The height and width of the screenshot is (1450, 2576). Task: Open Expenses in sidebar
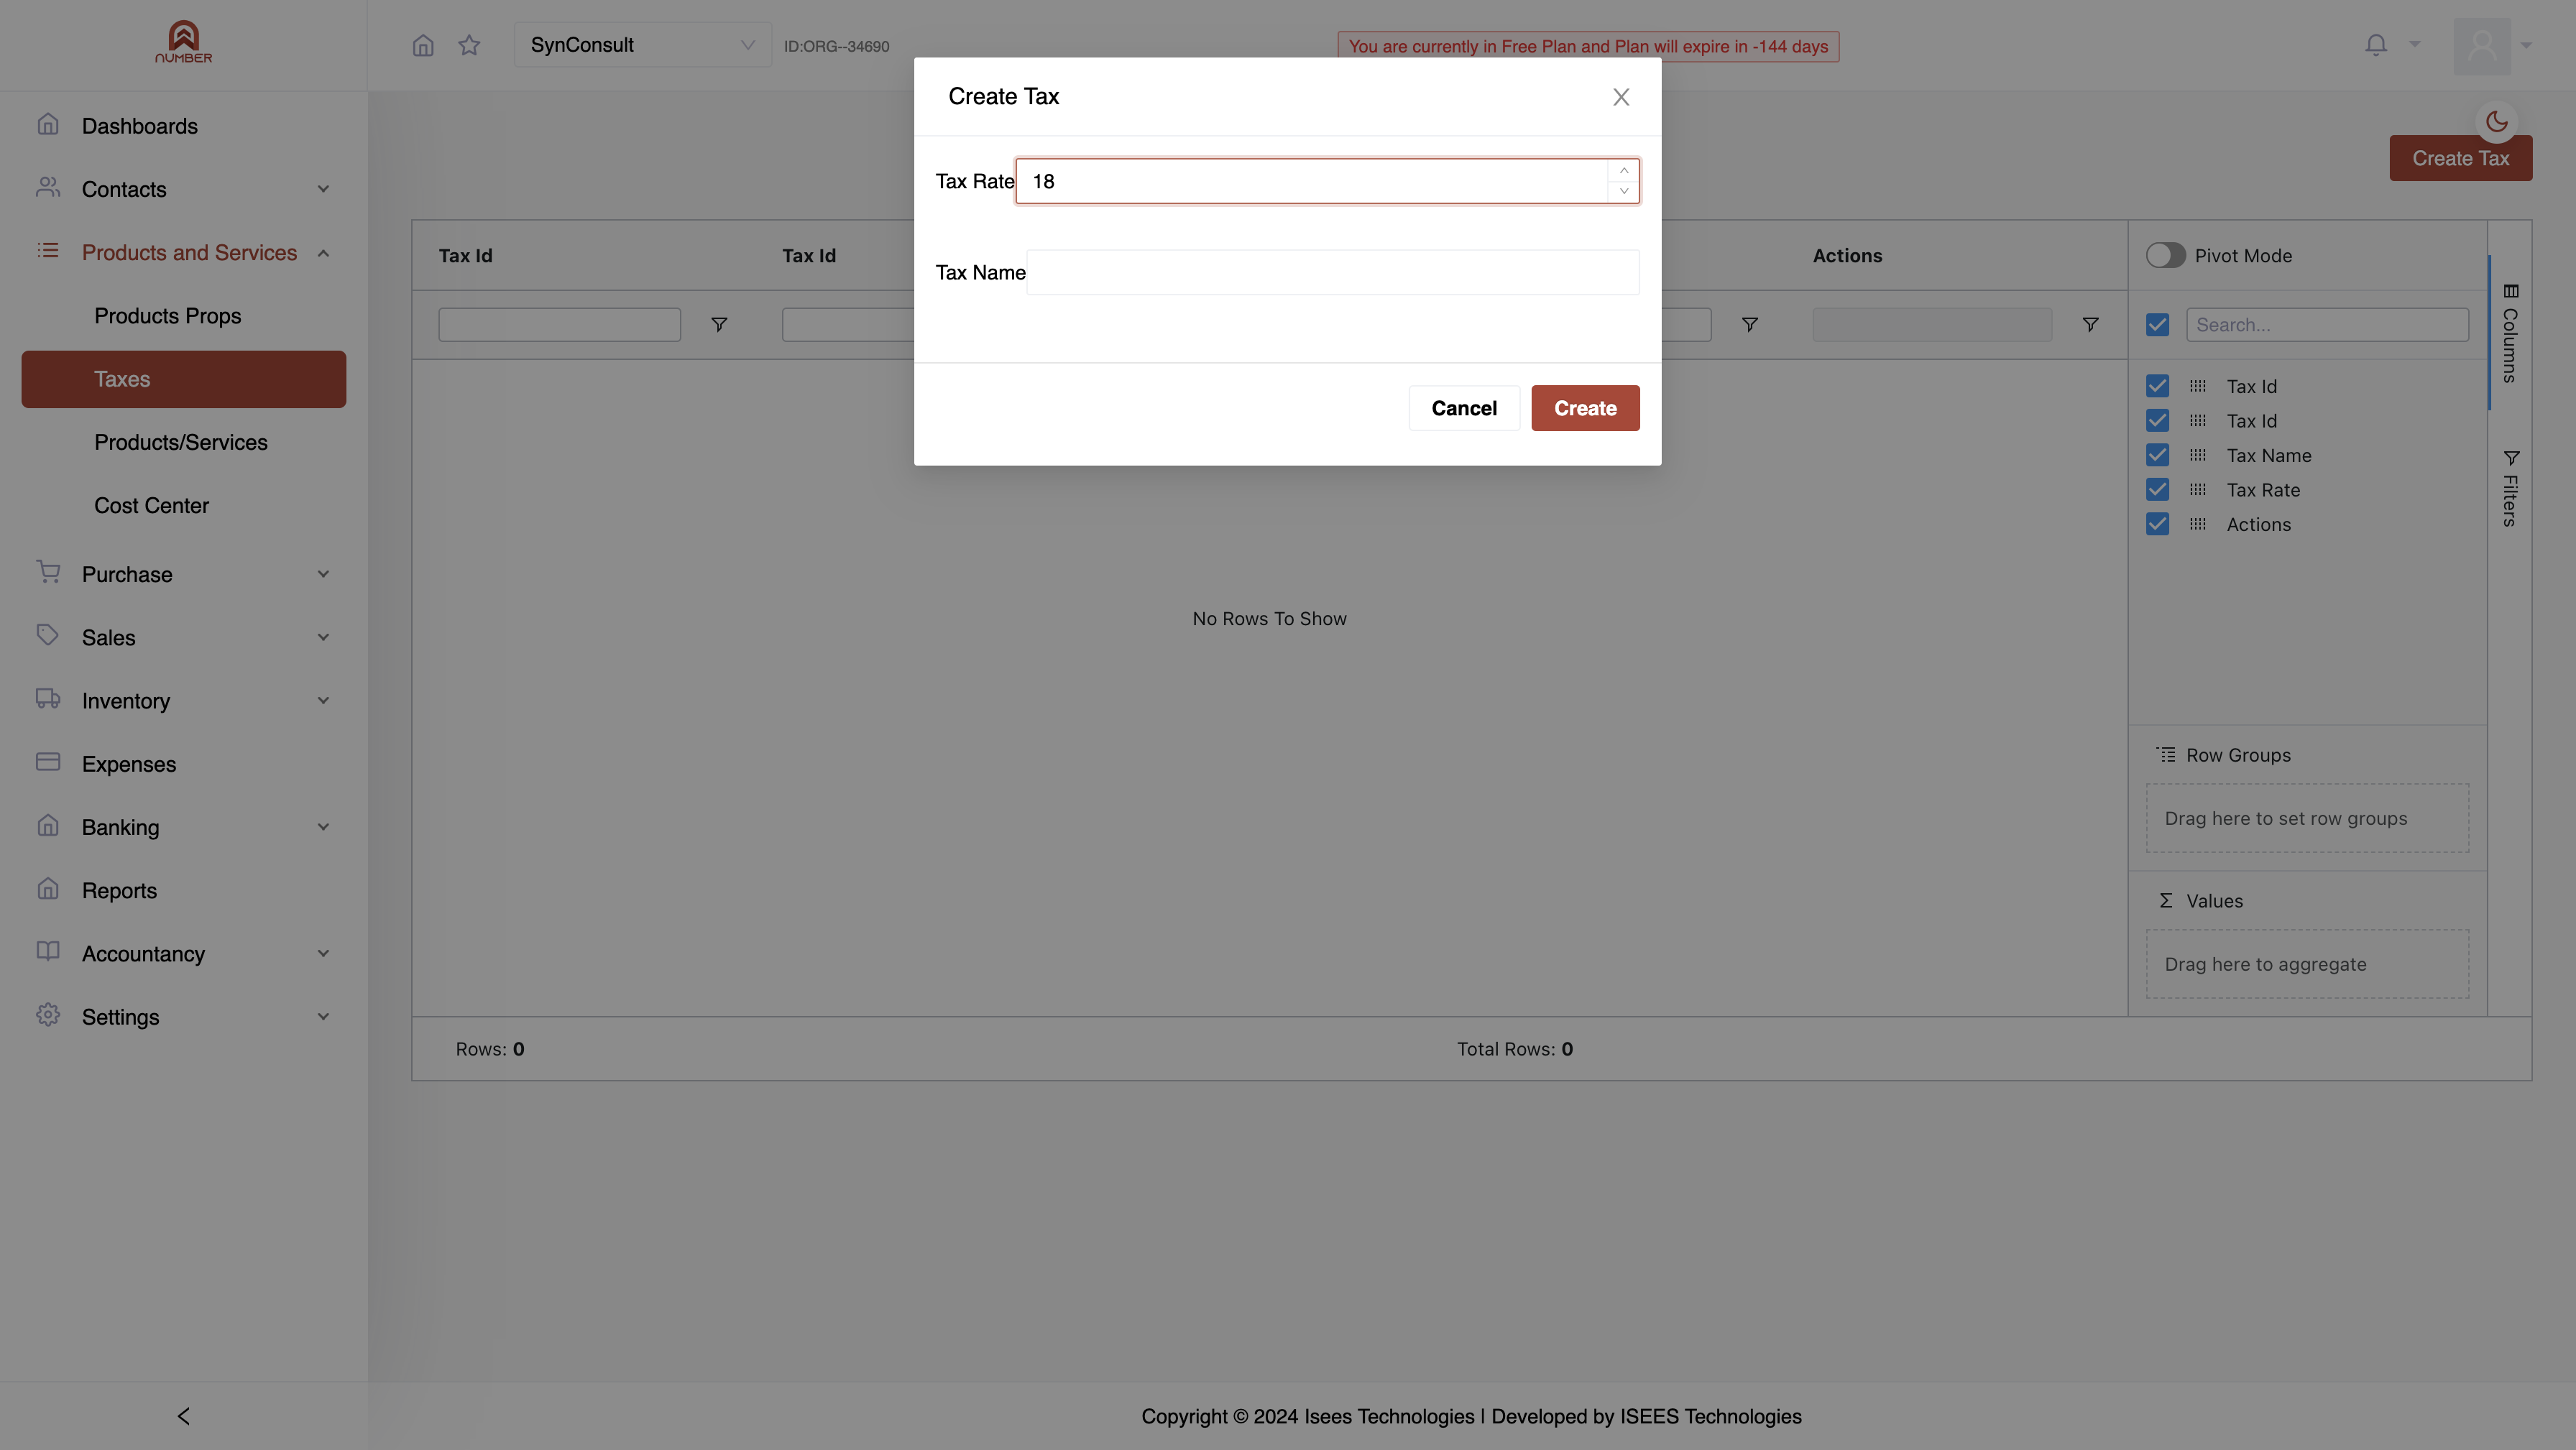tap(184, 764)
